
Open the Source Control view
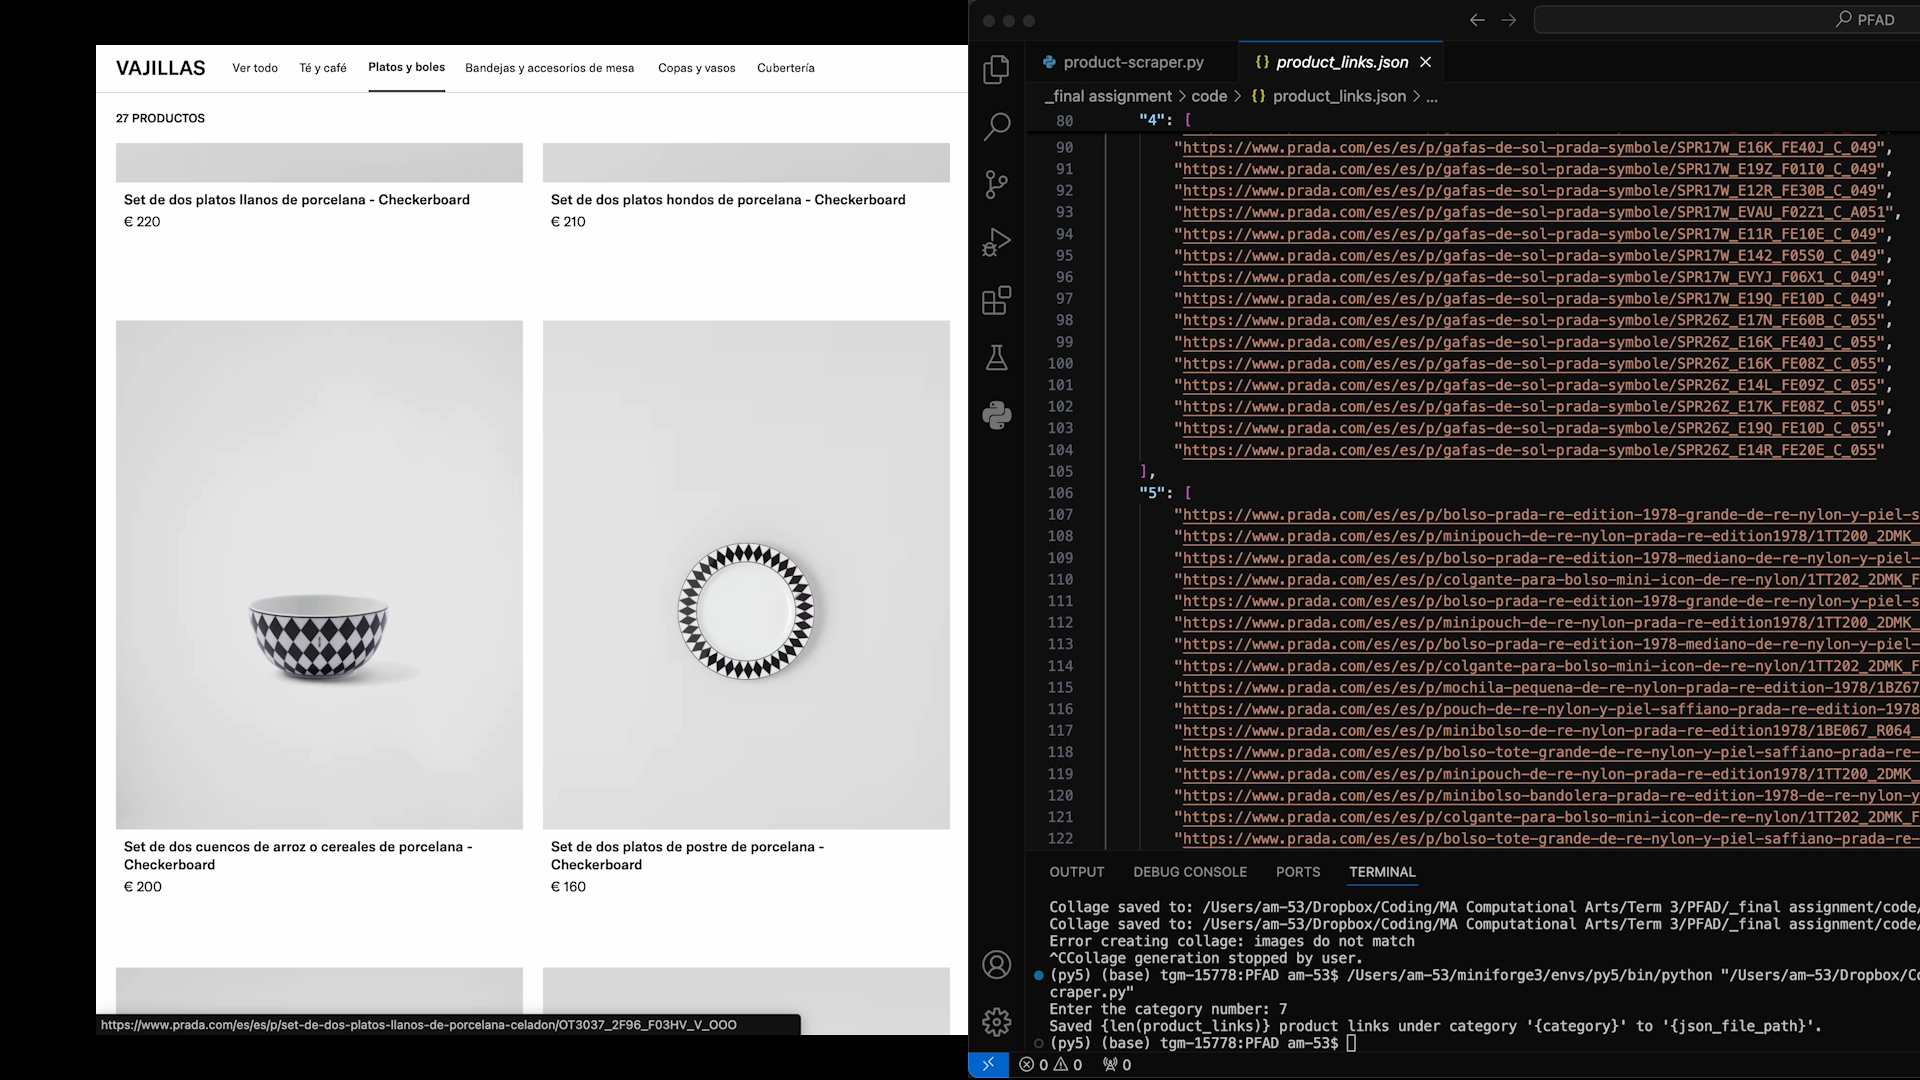coord(996,184)
